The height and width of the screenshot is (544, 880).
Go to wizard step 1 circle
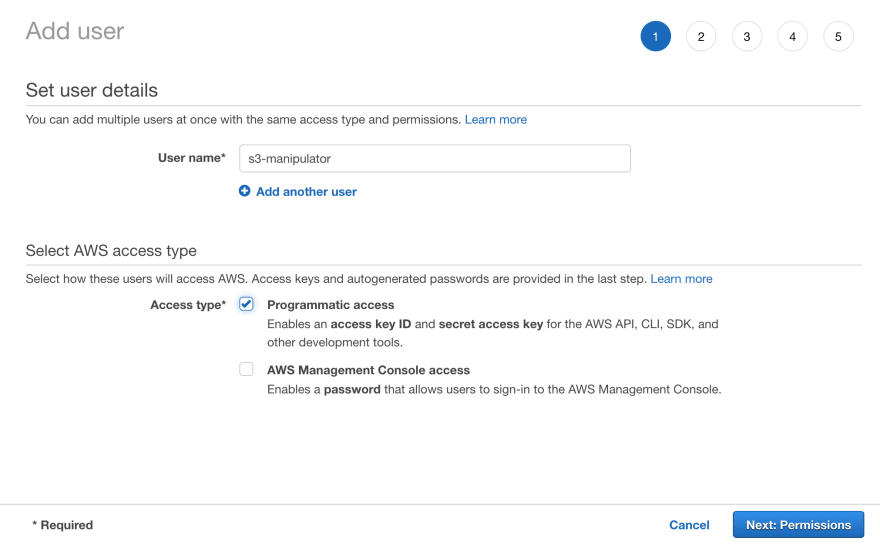tap(656, 36)
